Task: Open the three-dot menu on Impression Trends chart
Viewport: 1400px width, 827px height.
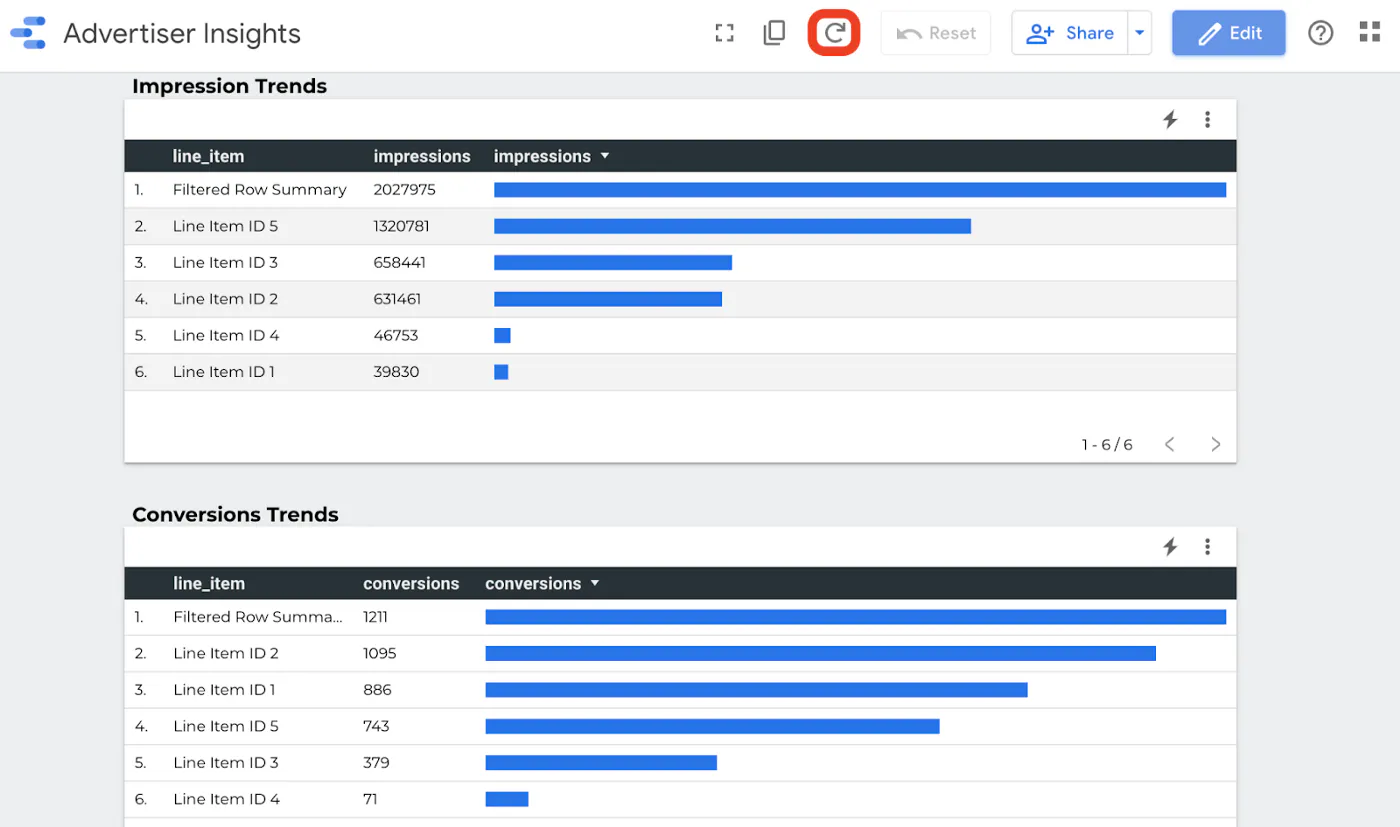Action: click(x=1208, y=119)
